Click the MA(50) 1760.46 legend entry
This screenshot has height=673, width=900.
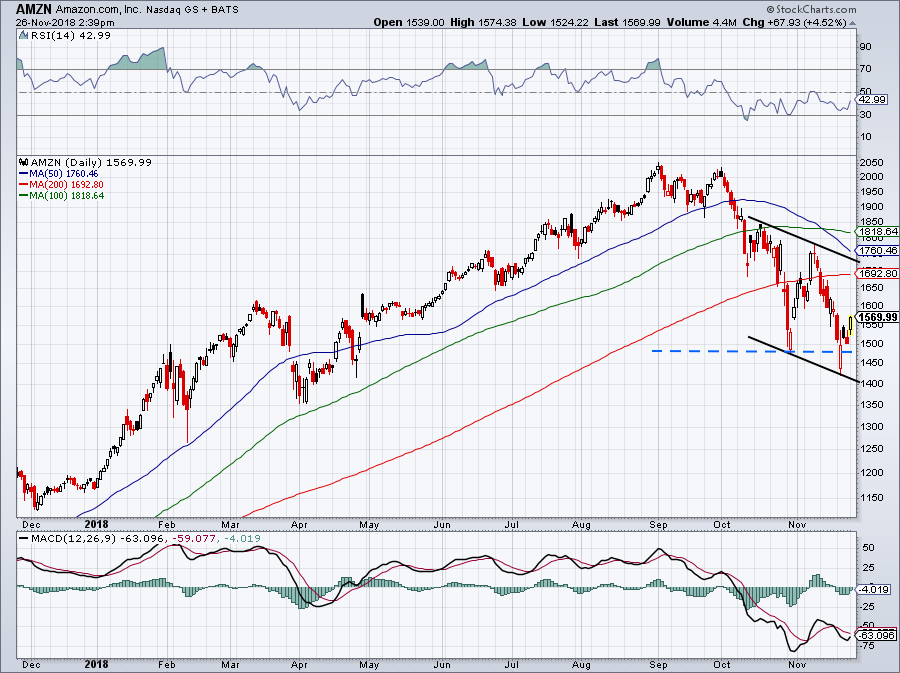pos(64,173)
